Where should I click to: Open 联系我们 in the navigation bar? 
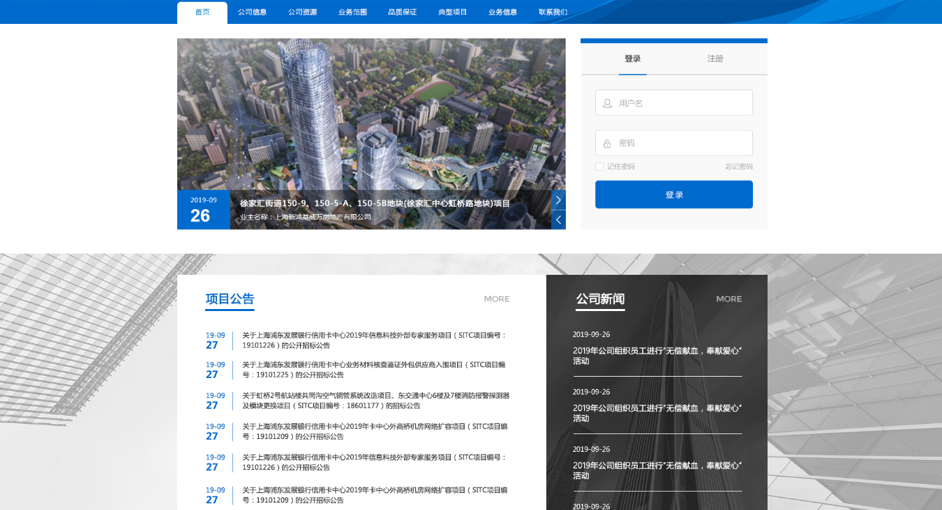click(x=553, y=12)
